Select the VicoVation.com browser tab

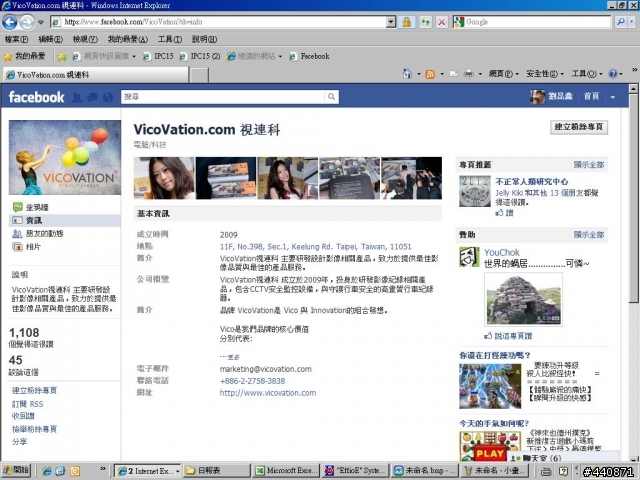tap(96, 75)
